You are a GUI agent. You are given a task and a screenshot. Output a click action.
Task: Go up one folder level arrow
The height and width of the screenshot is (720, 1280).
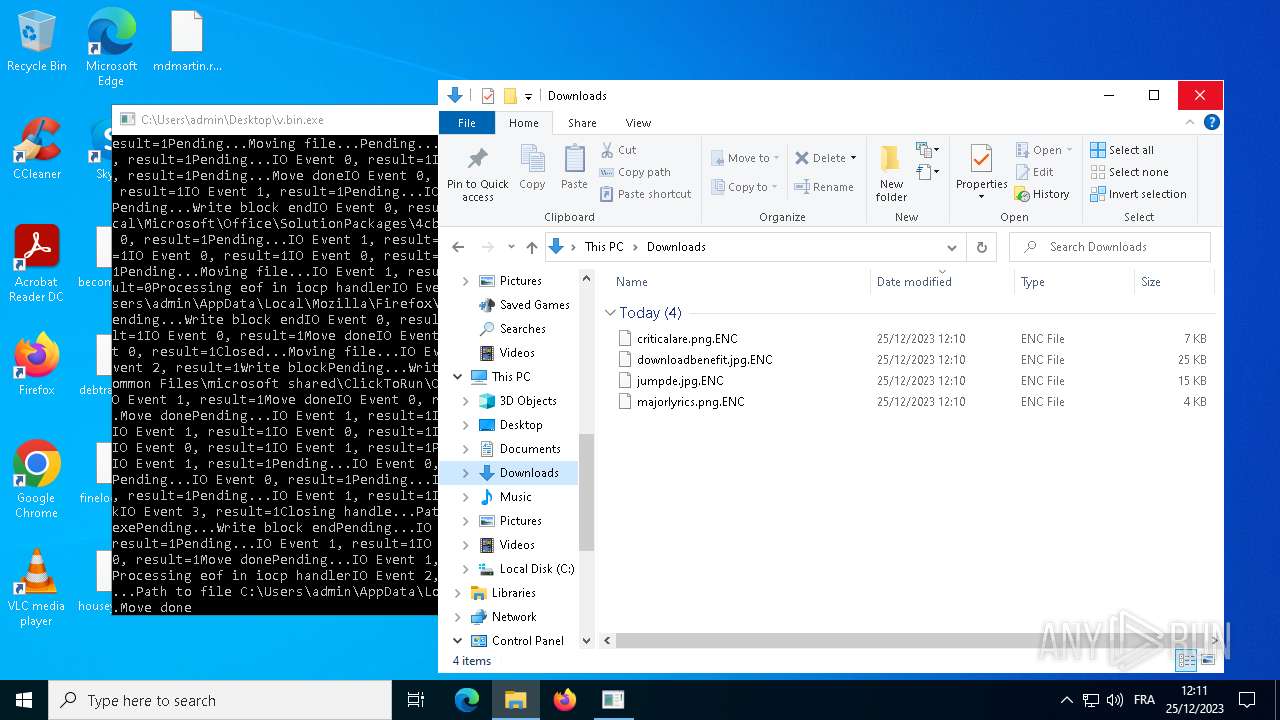532,247
